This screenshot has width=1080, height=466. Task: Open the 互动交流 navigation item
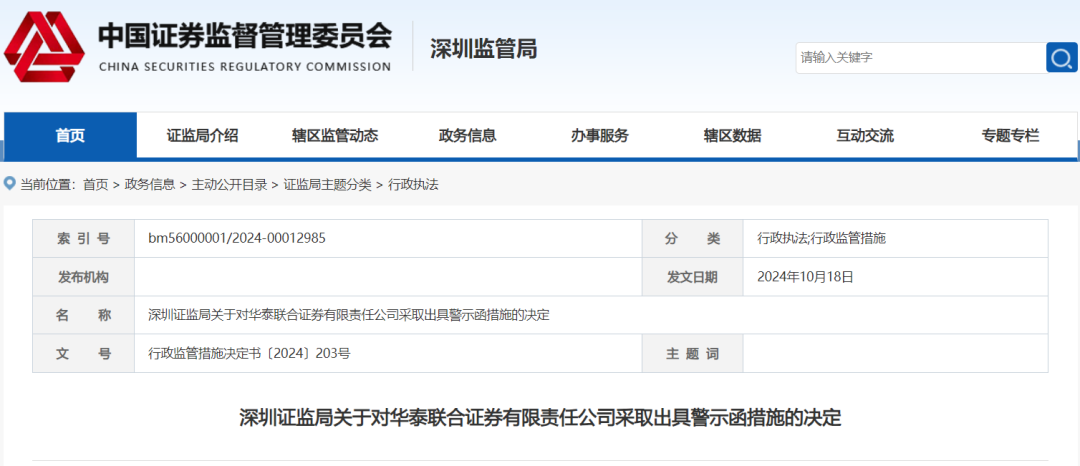[865, 136]
